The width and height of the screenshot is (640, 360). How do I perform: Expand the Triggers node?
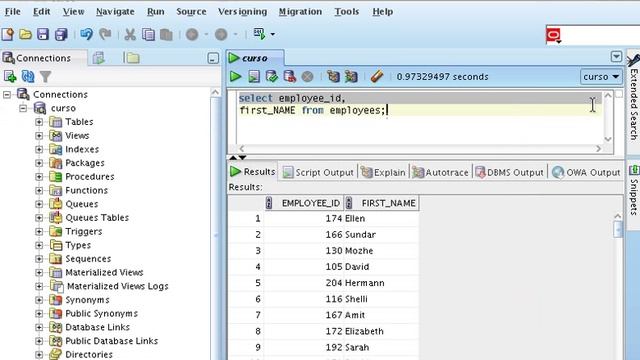click(x=39, y=231)
